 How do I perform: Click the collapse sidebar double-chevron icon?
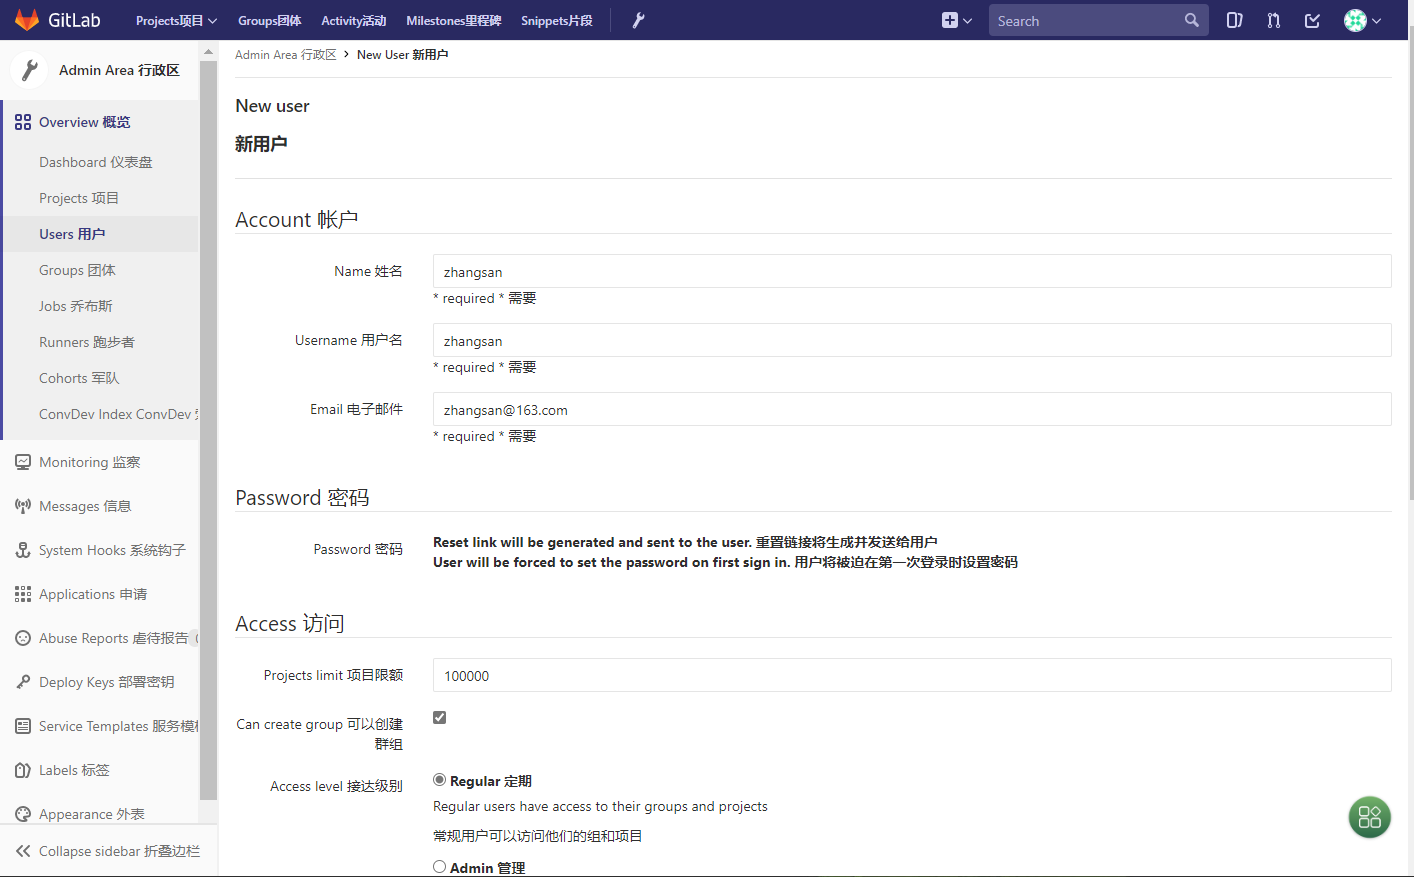click(23, 851)
